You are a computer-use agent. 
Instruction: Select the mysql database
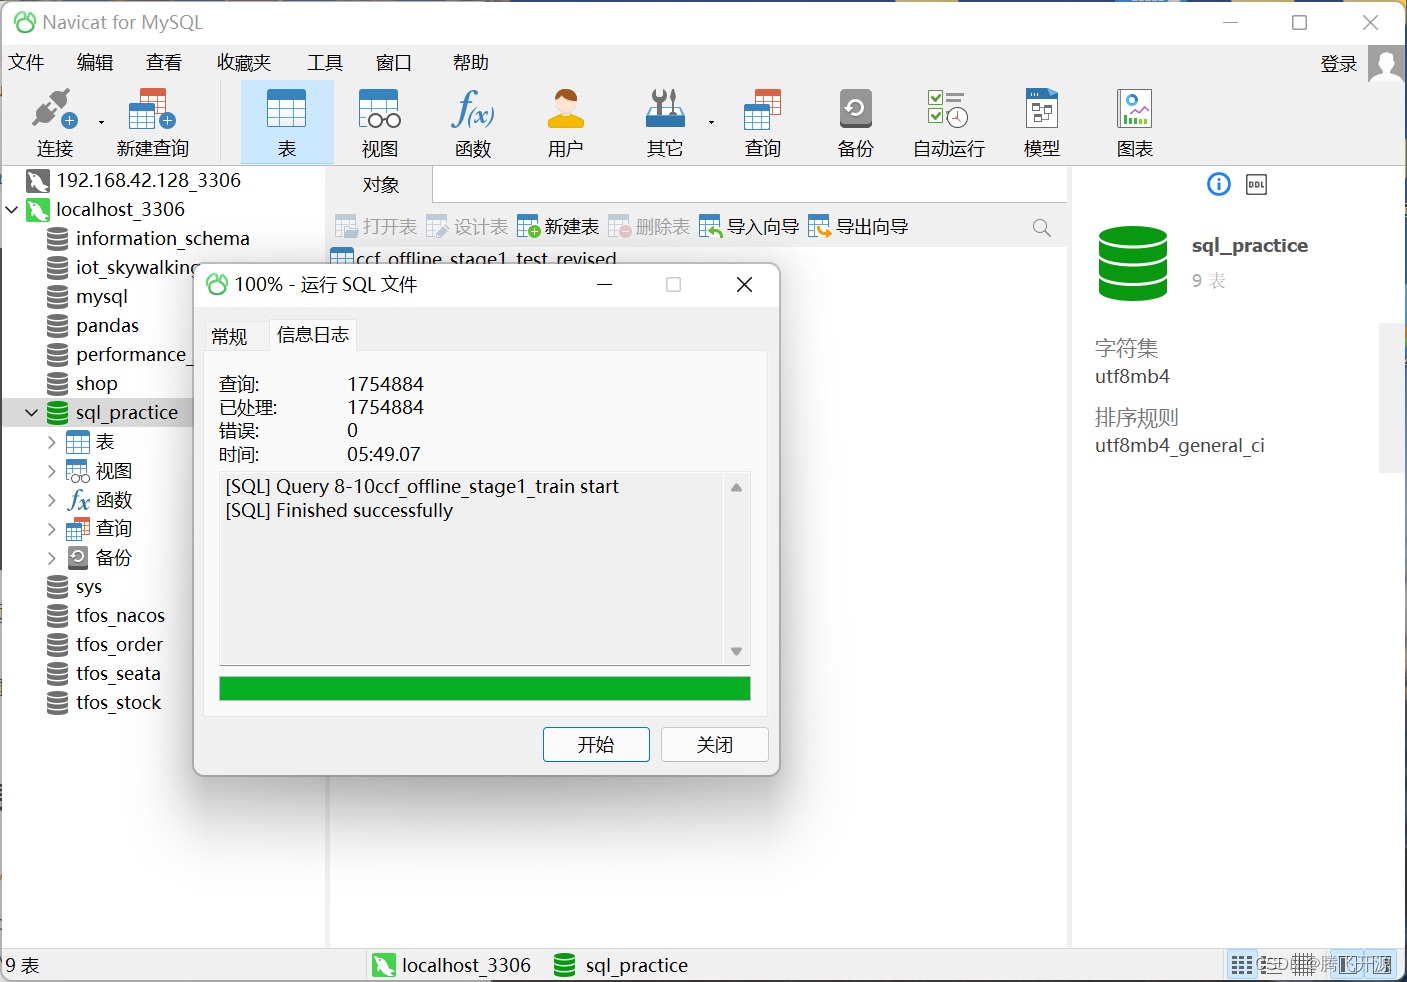point(101,297)
